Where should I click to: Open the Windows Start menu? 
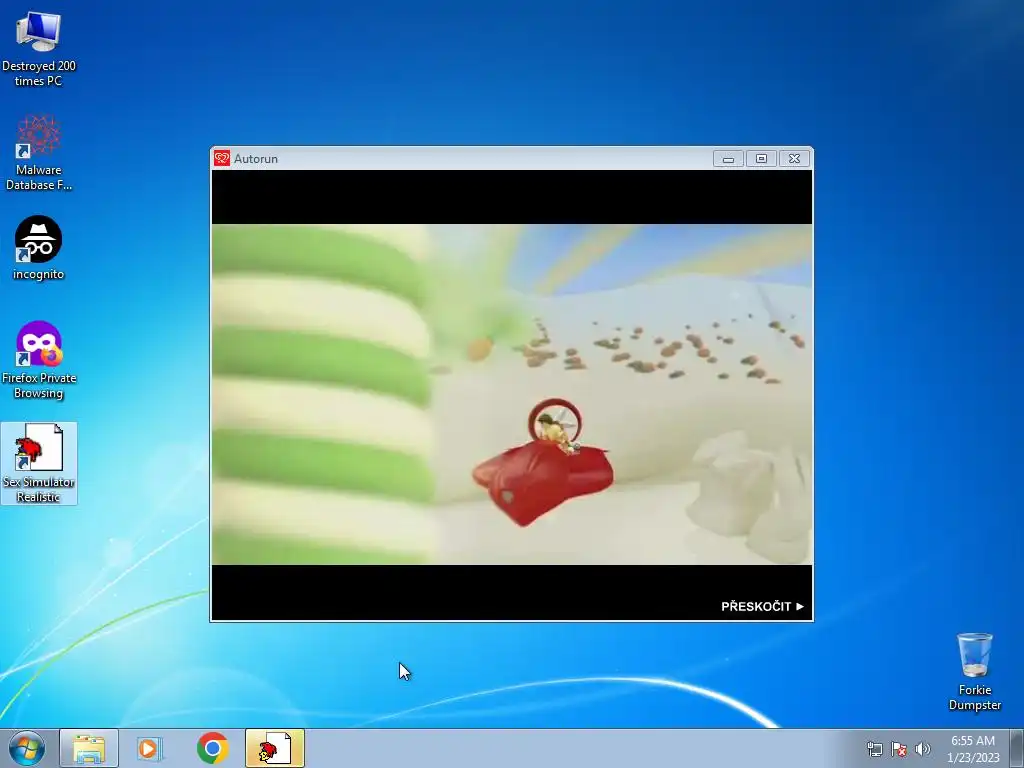27,748
